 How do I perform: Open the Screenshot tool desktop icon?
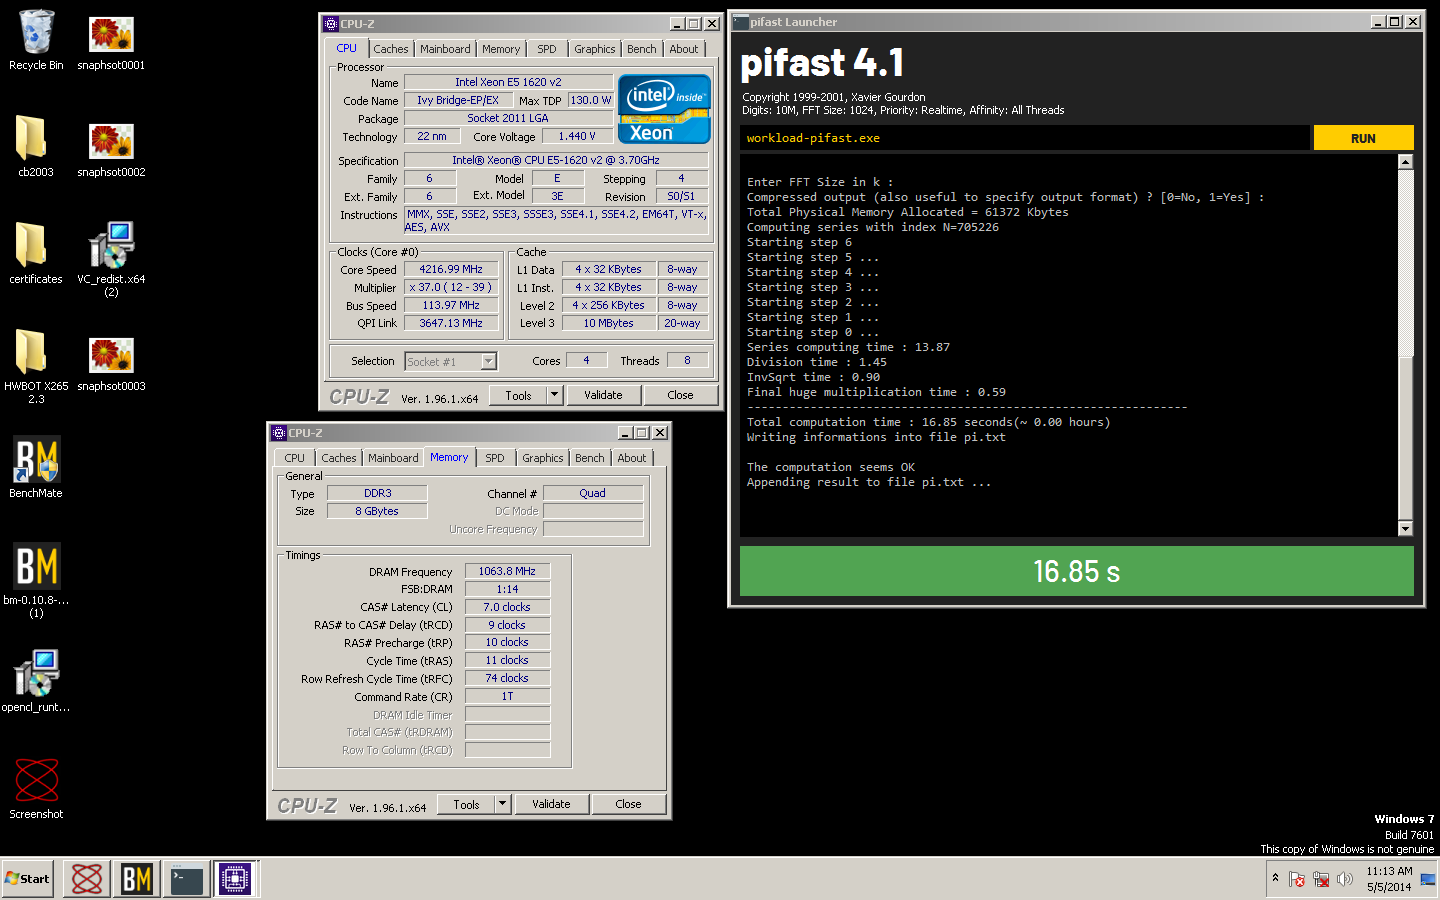tap(36, 788)
